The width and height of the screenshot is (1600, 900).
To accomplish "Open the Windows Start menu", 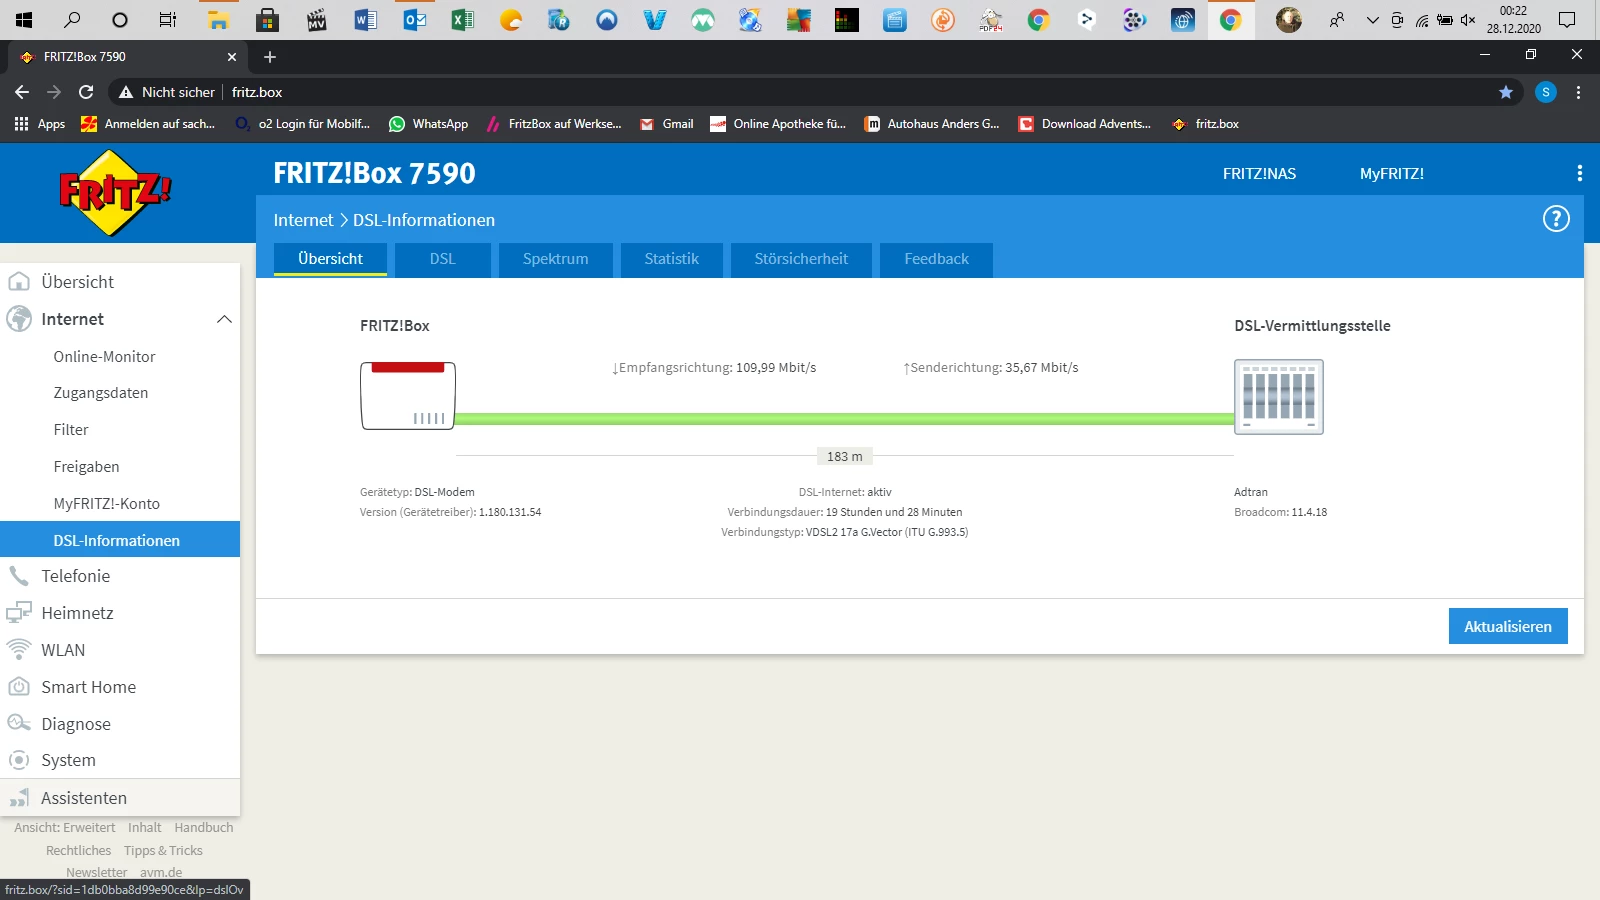I will pos(23,20).
